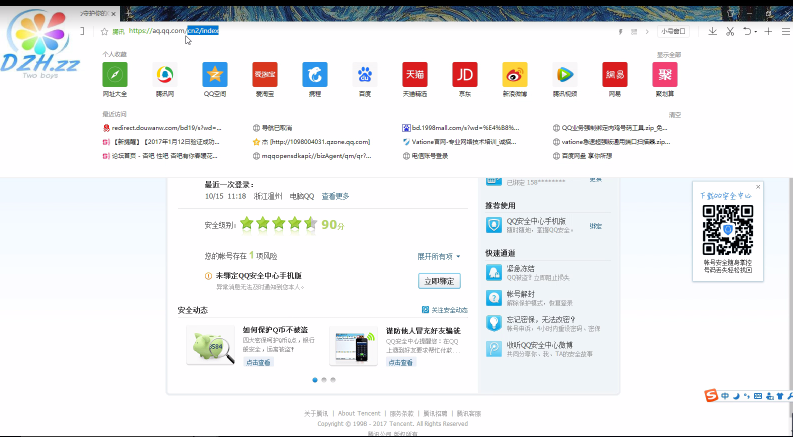Open recent visit redirect.douwanw.com entry
793x437 pixels.
[162, 128]
